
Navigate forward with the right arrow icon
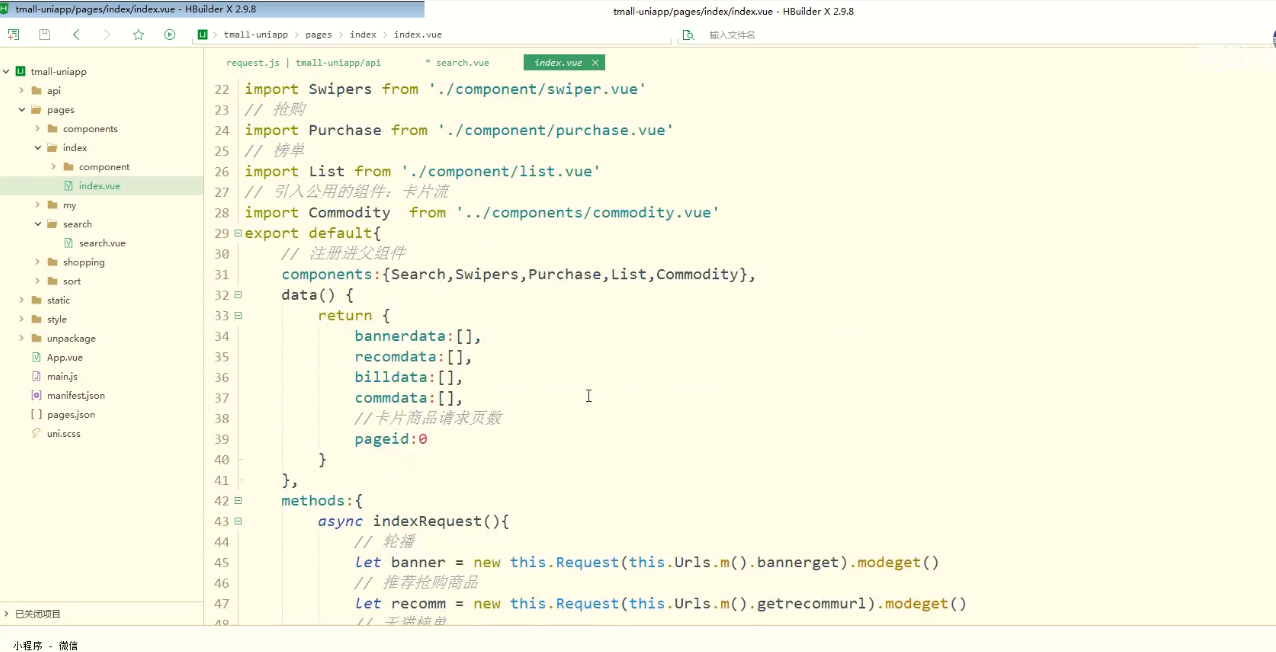pos(107,34)
